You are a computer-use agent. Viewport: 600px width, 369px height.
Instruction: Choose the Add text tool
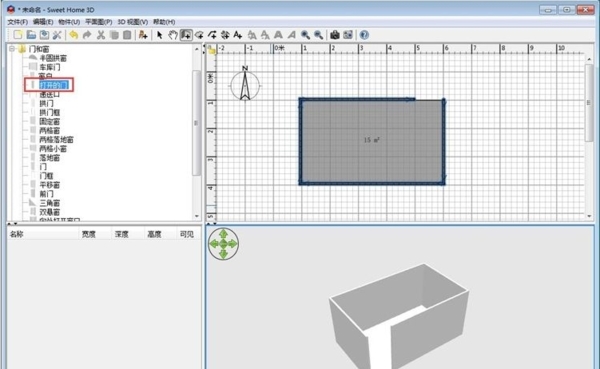click(x=238, y=35)
